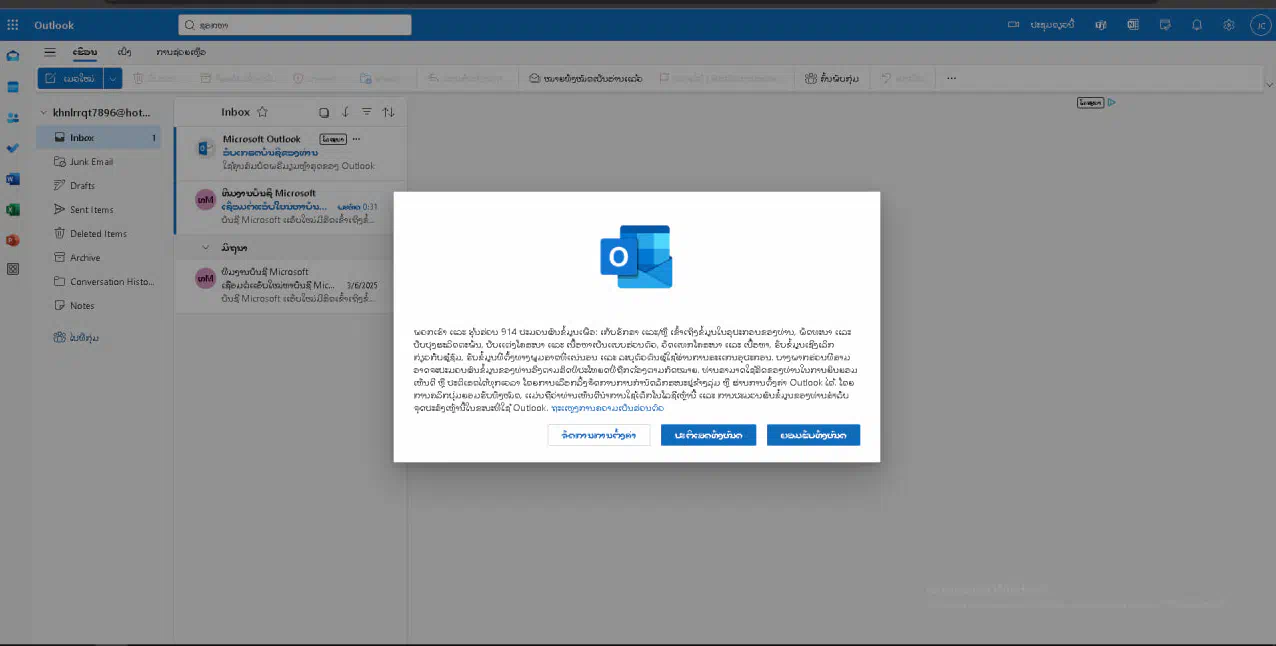This screenshot has width=1276, height=646.
Task: Open the Notes folder
Action: coord(98,306)
